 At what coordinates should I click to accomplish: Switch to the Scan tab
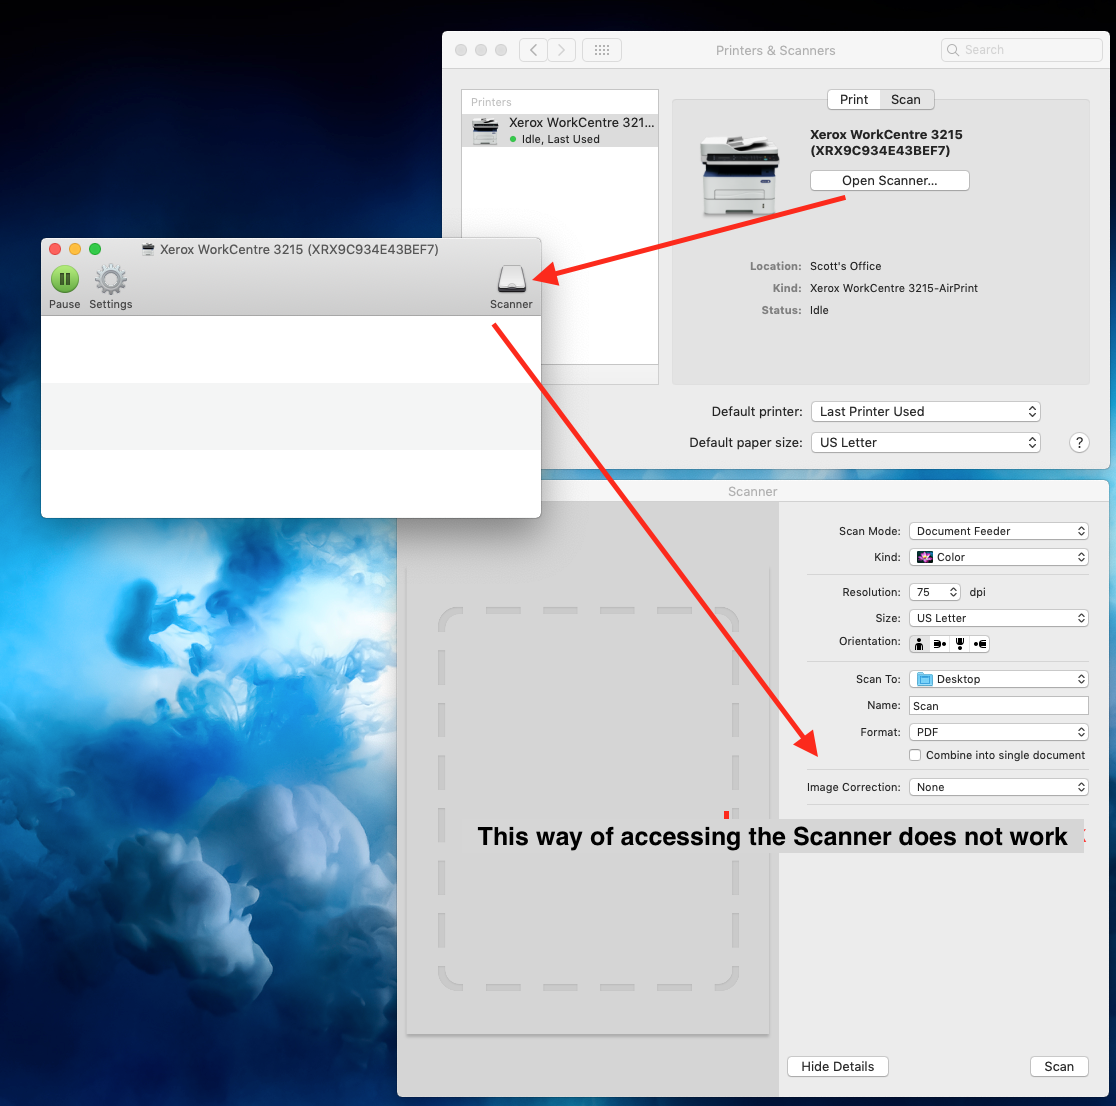(906, 100)
